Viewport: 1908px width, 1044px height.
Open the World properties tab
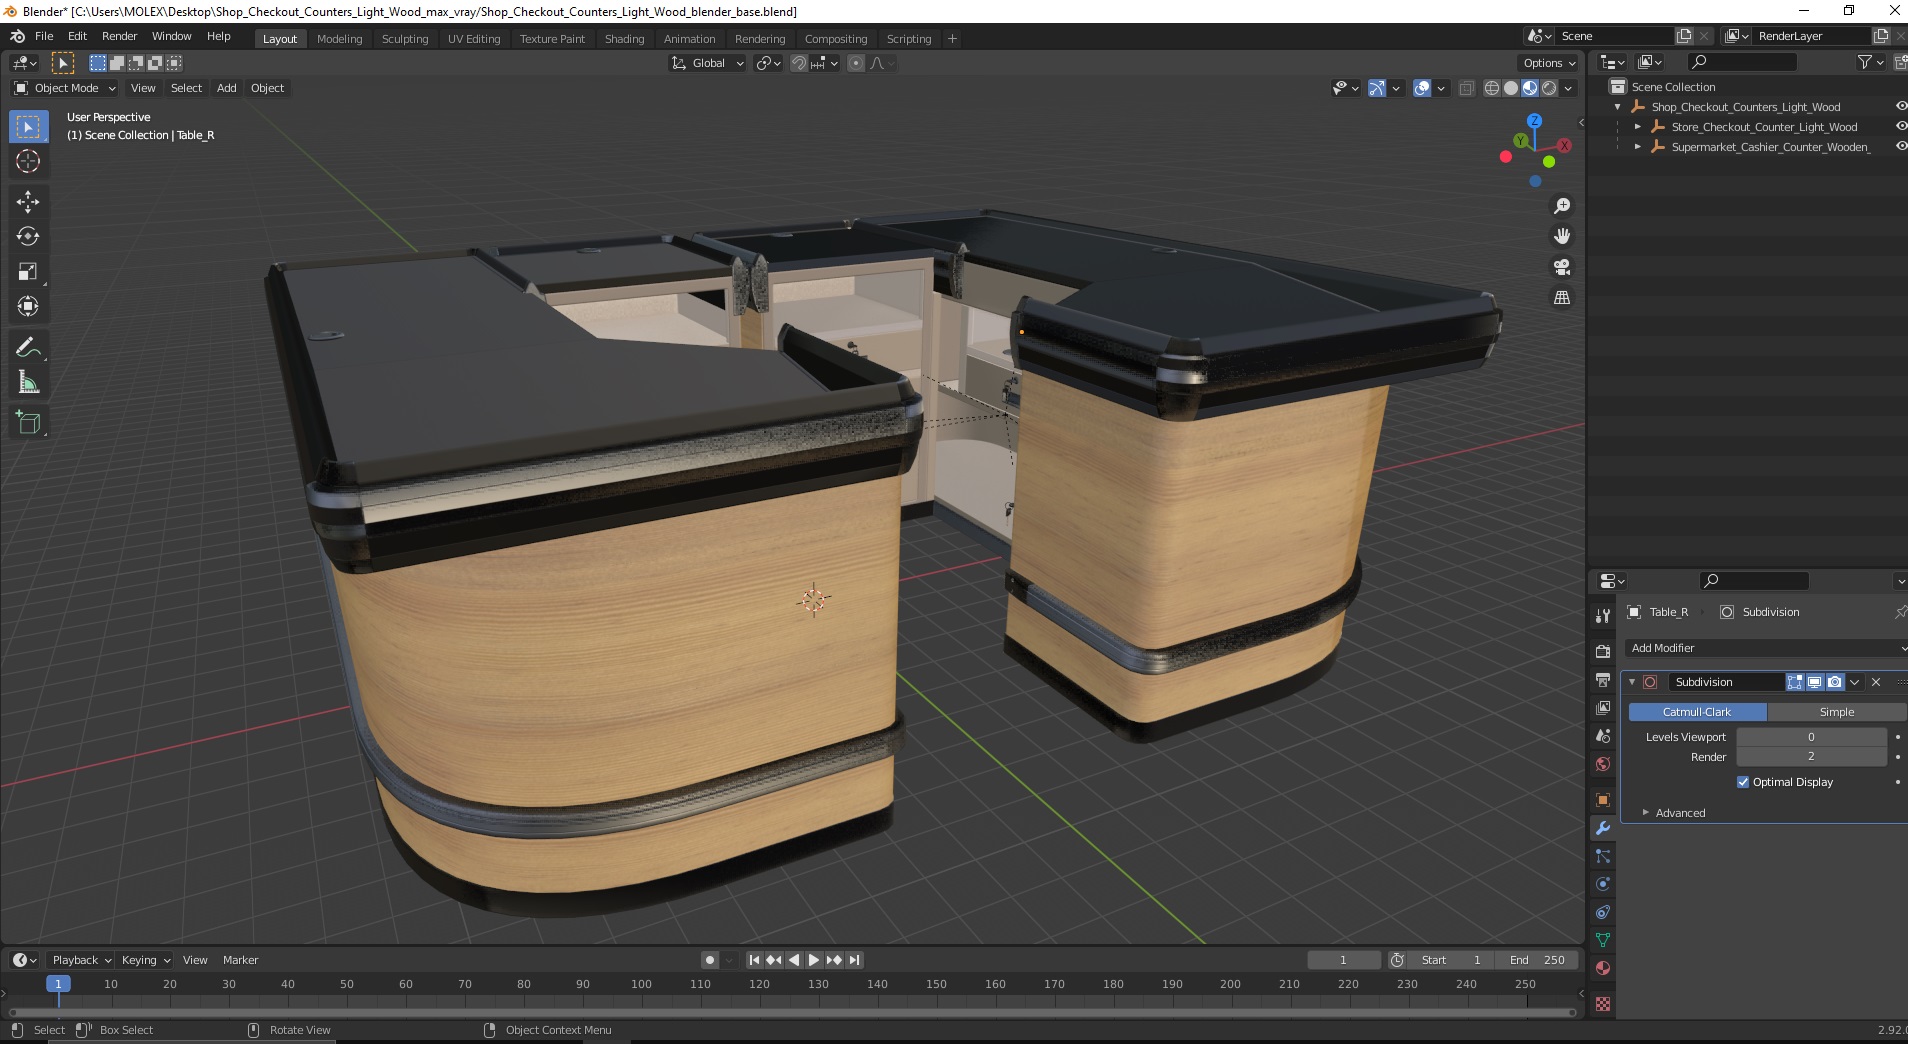[1603, 764]
